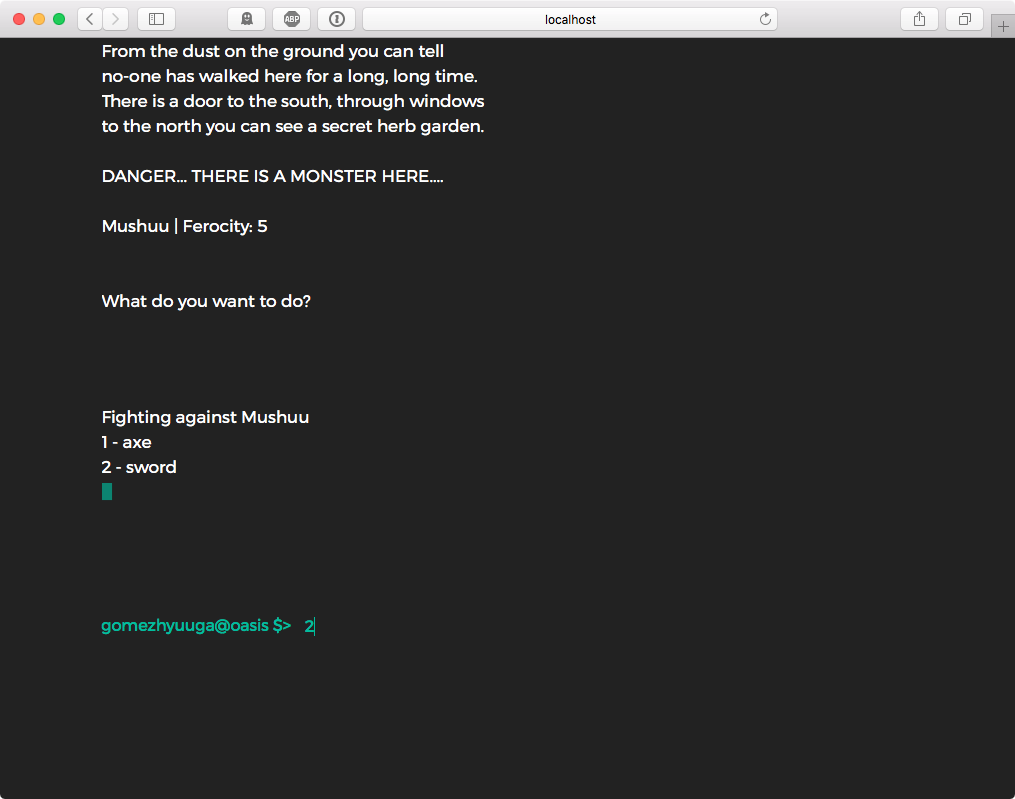
Task: Open the Adblock Plus extension
Action: 291,19
